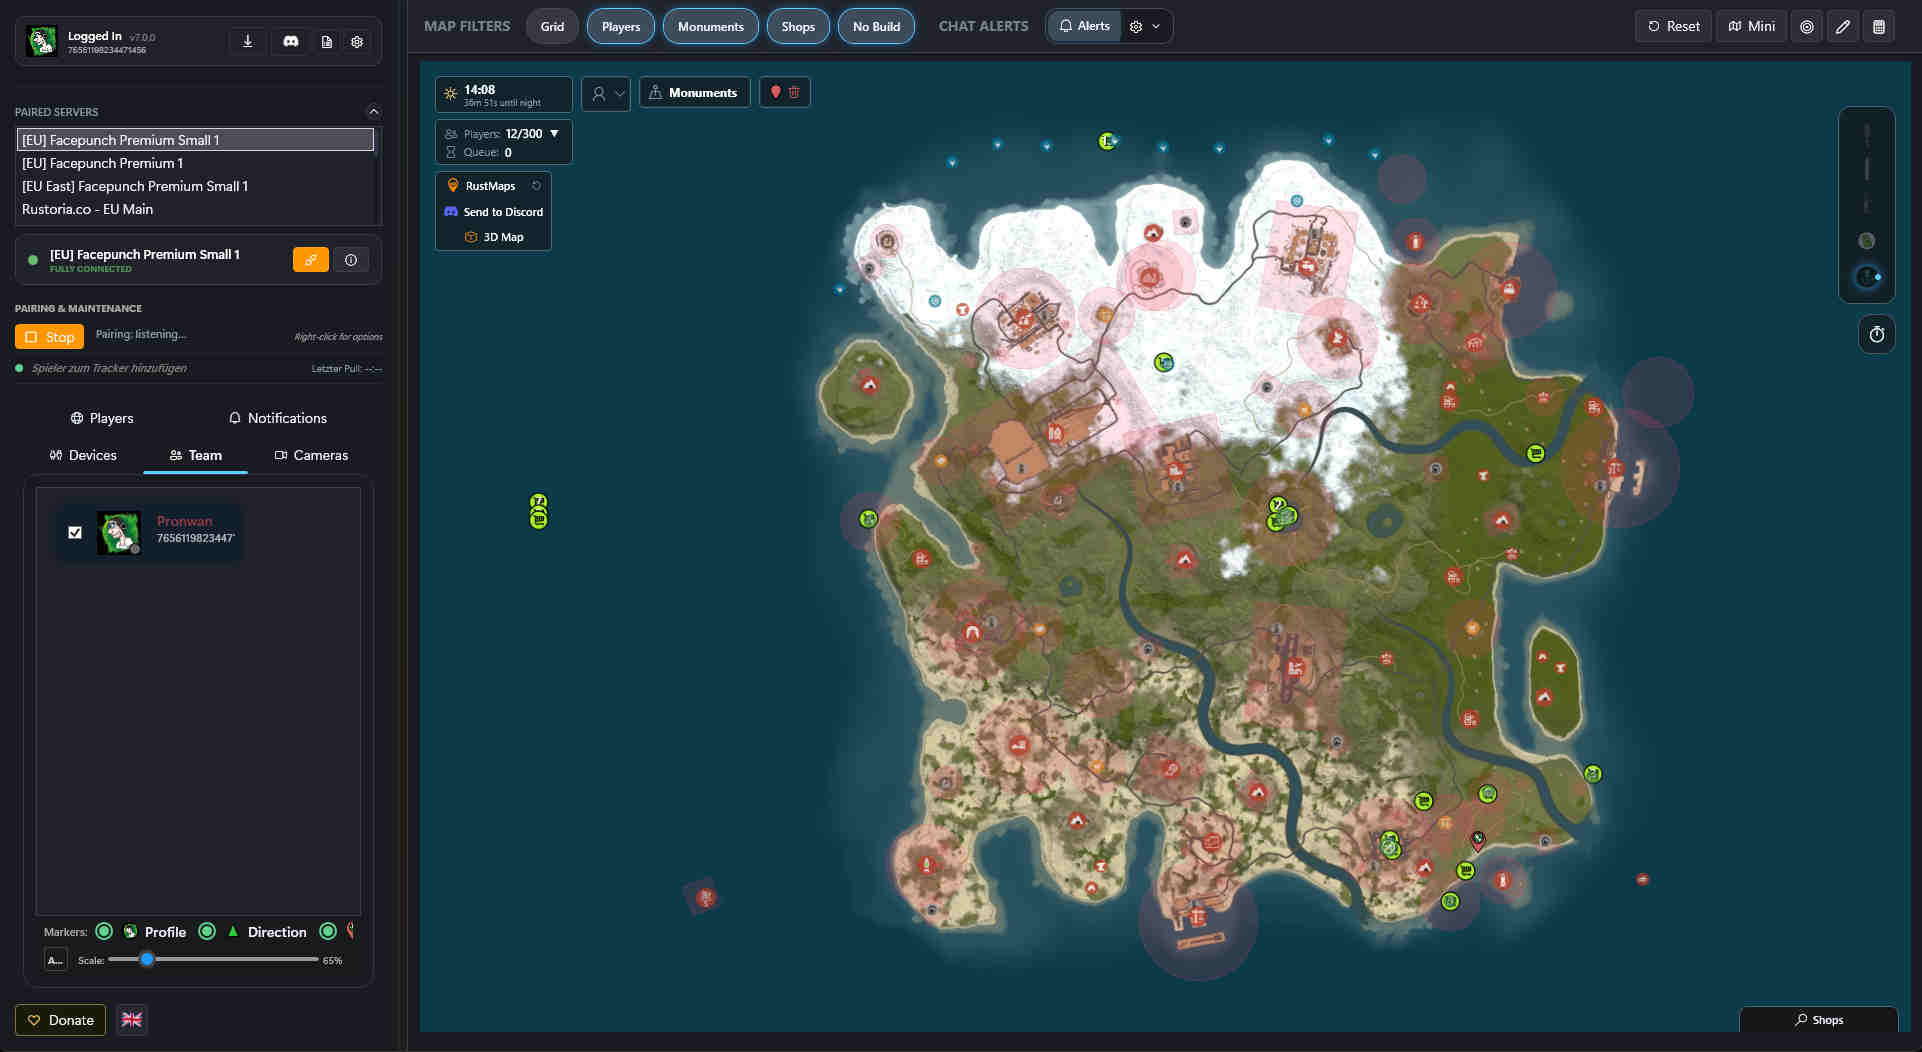Click the Pronwan team member entry
This screenshot has height=1052, width=1922.
[x=149, y=532]
